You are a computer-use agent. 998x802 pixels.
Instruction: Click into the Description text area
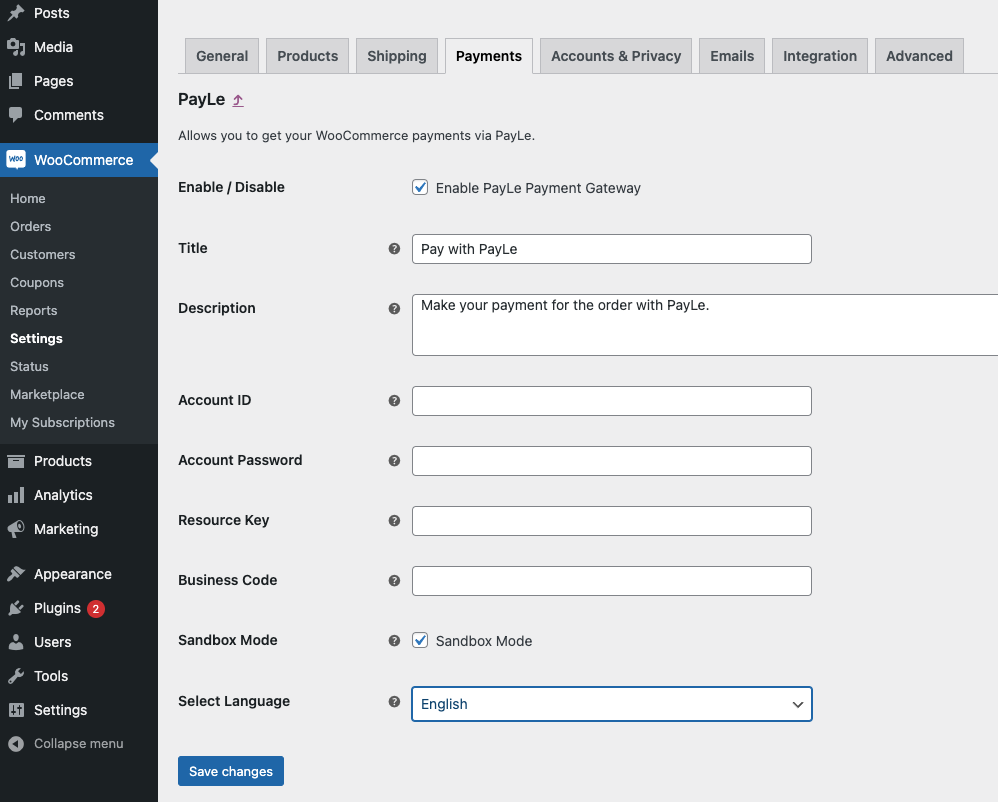point(705,325)
